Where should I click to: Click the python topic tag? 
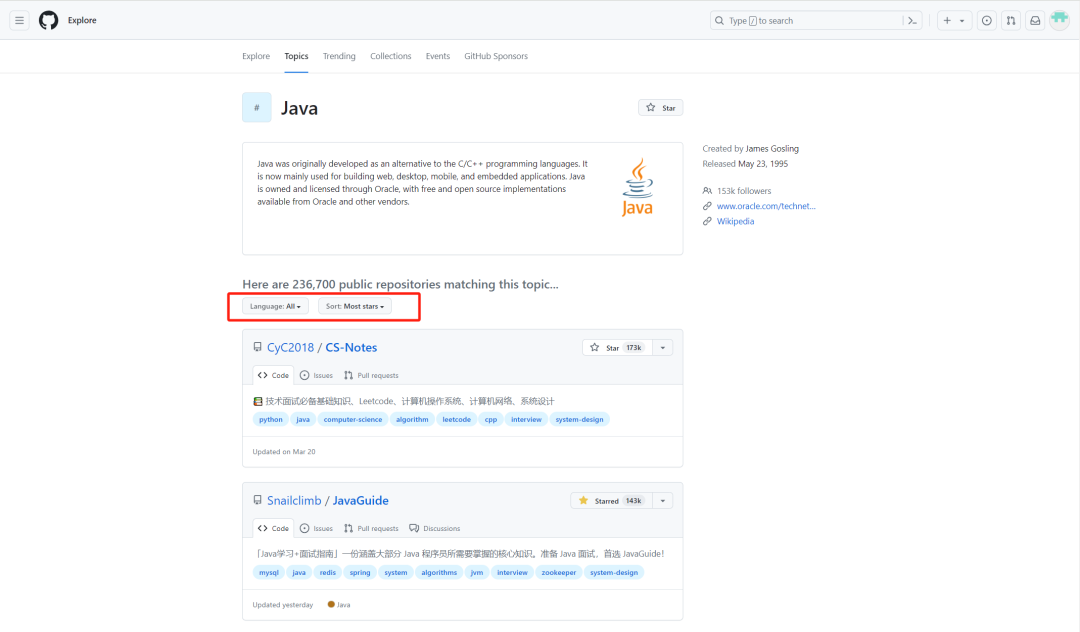[x=271, y=419]
